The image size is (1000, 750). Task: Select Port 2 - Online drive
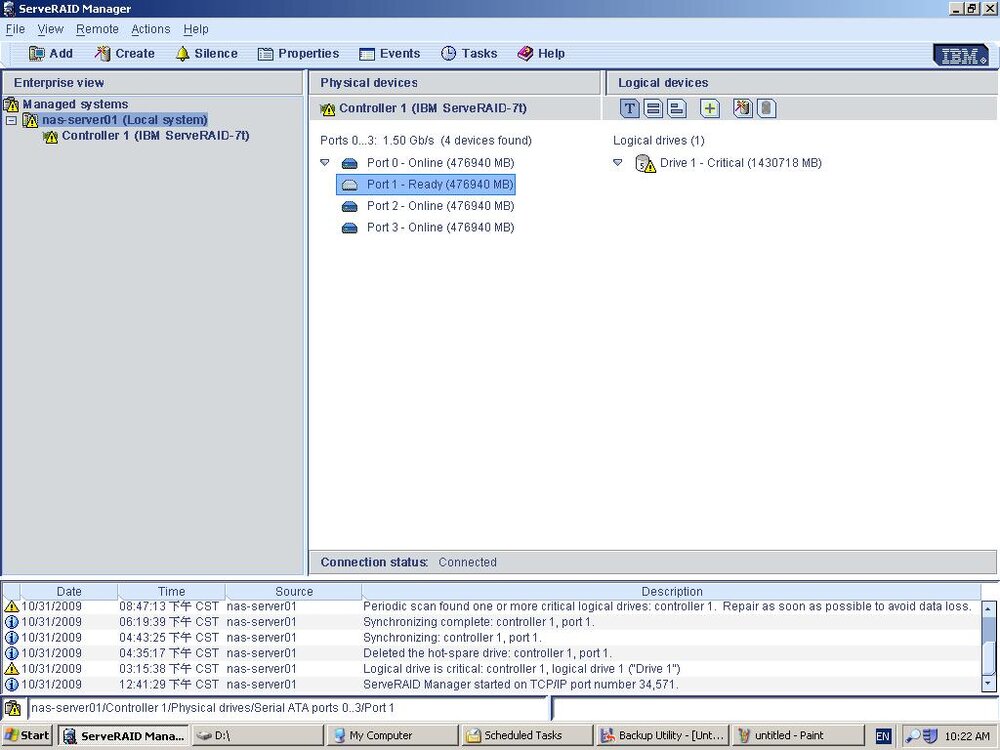(440, 206)
